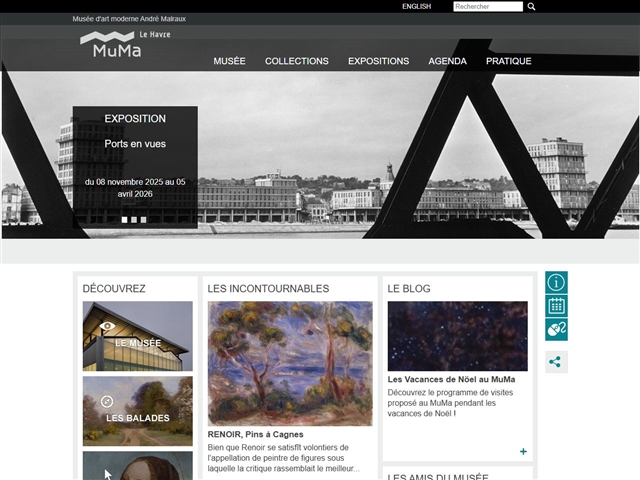The height and width of the screenshot is (480, 640).
Task: Click the share icon
Action: [556, 362]
